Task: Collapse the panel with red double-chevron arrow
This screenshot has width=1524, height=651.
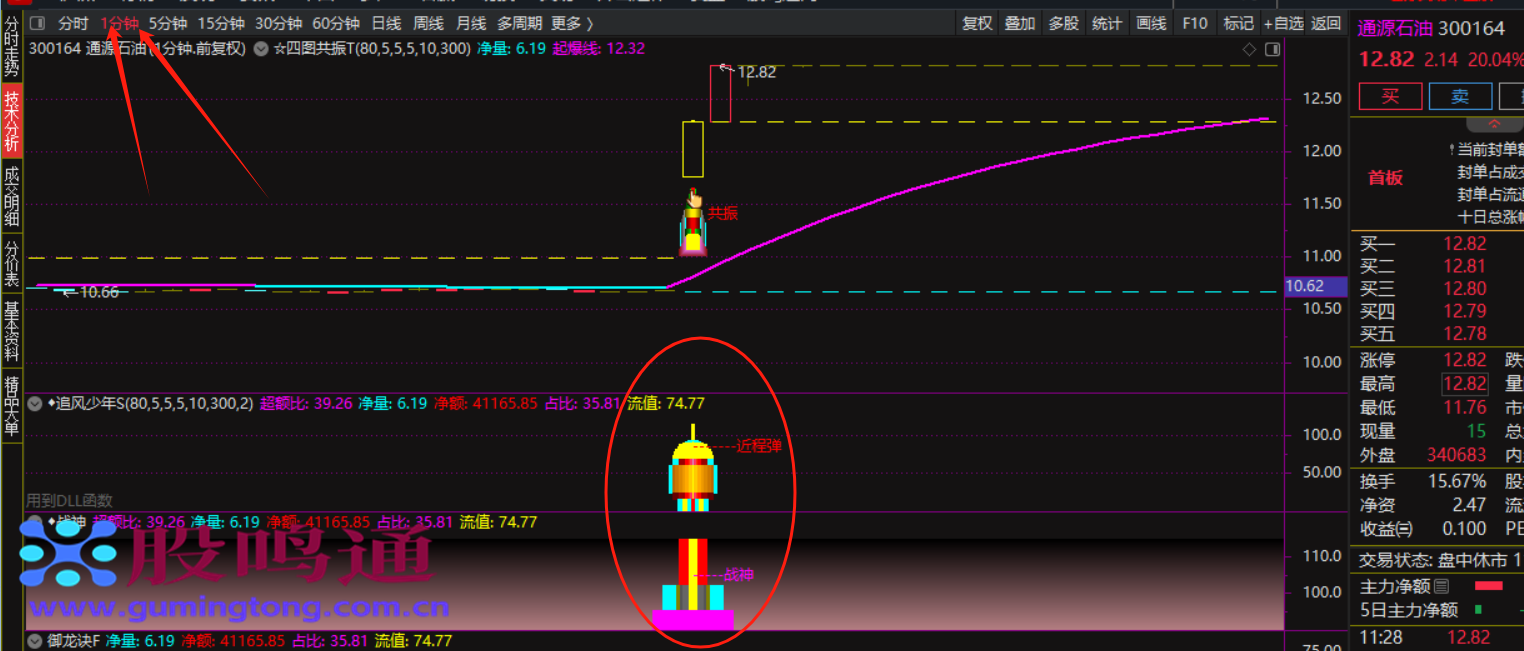Action: 1494,124
